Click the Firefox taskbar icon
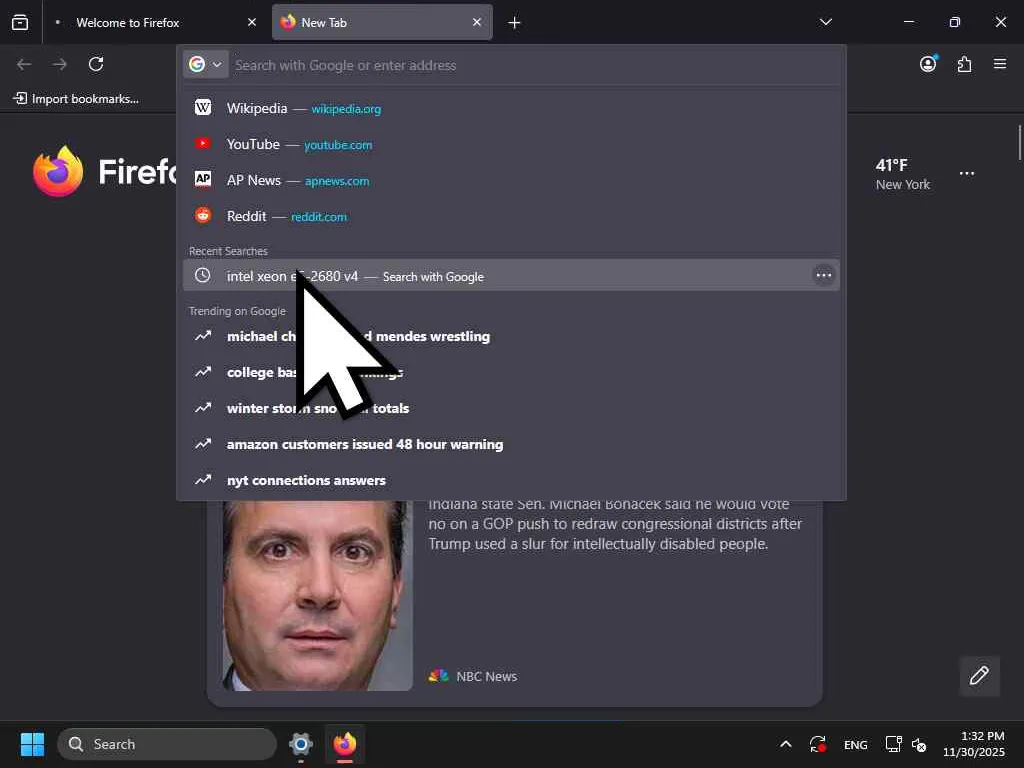The height and width of the screenshot is (768, 1024). (x=345, y=744)
